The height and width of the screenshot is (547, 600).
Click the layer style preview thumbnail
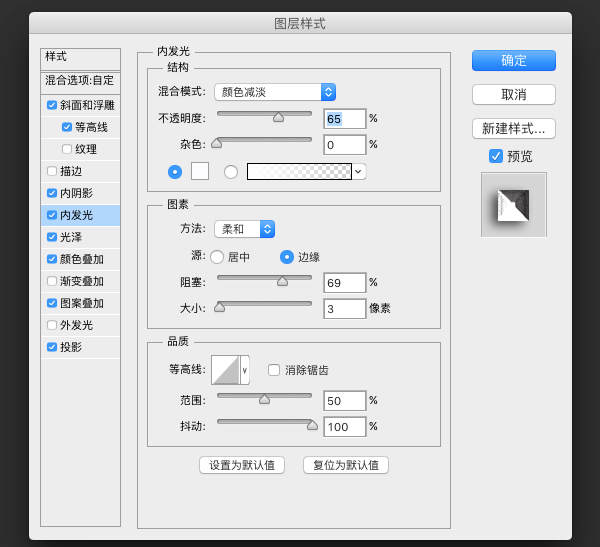pyautogui.click(x=513, y=205)
